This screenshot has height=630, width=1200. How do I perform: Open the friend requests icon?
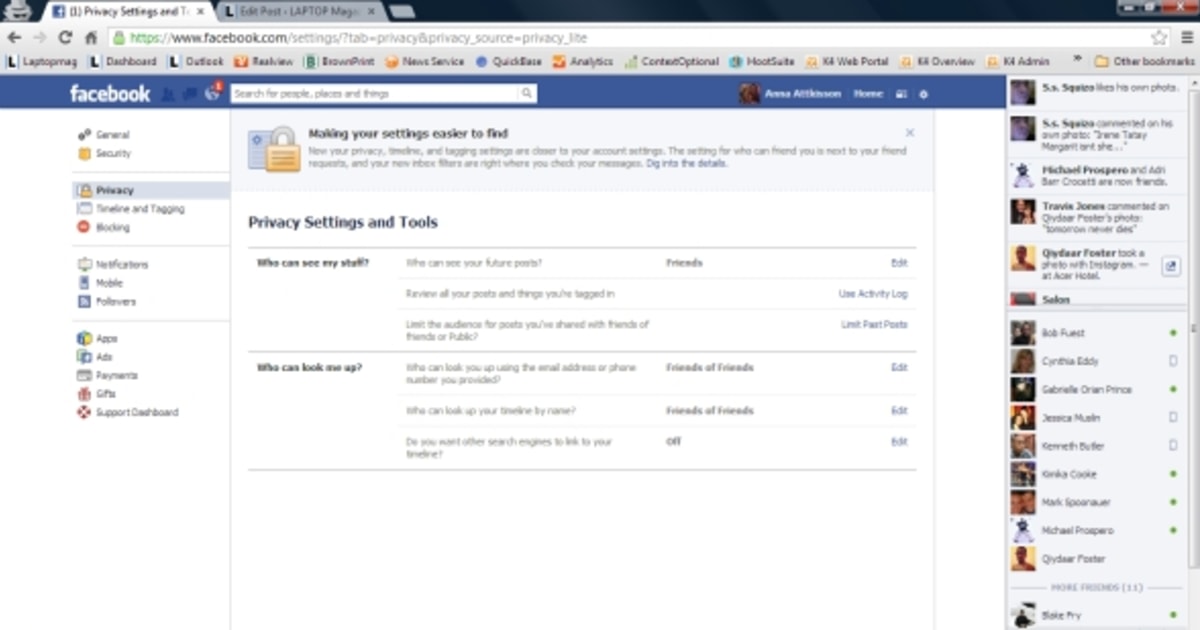(x=168, y=92)
